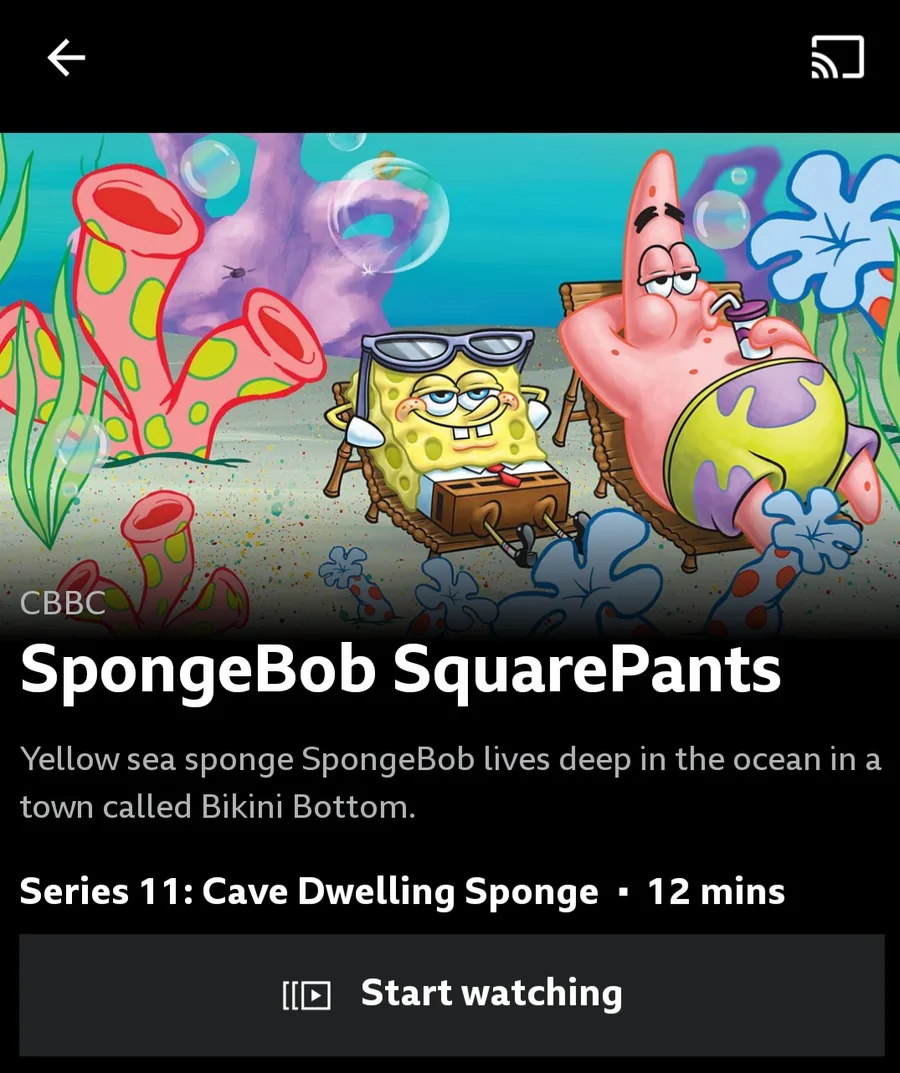
Task: Click the SpongeBob SquarePants programme title
Action: 401,669
